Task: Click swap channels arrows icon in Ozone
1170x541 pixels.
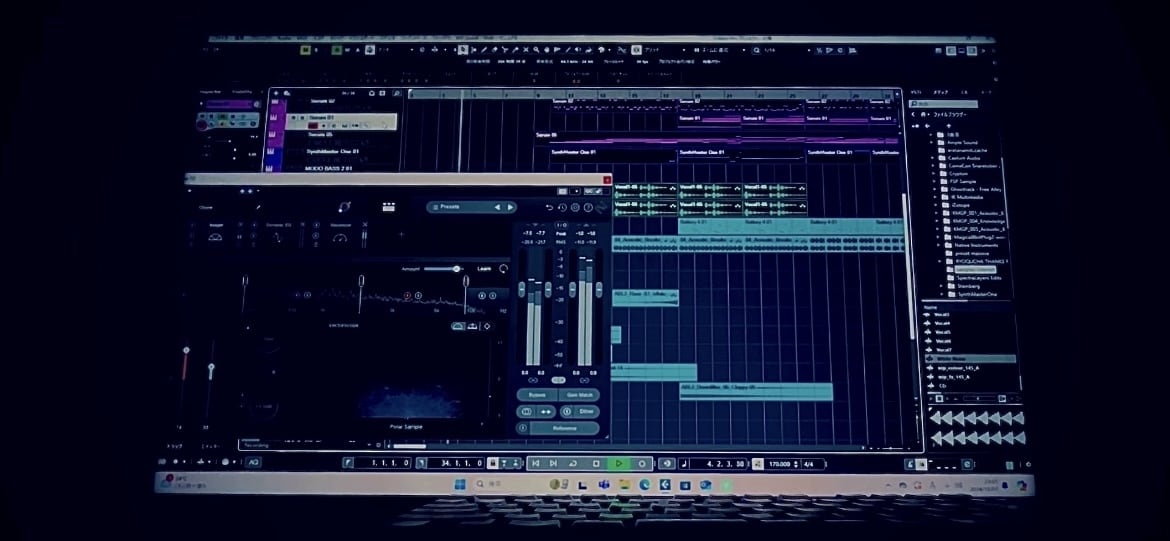Action: (545, 411)
